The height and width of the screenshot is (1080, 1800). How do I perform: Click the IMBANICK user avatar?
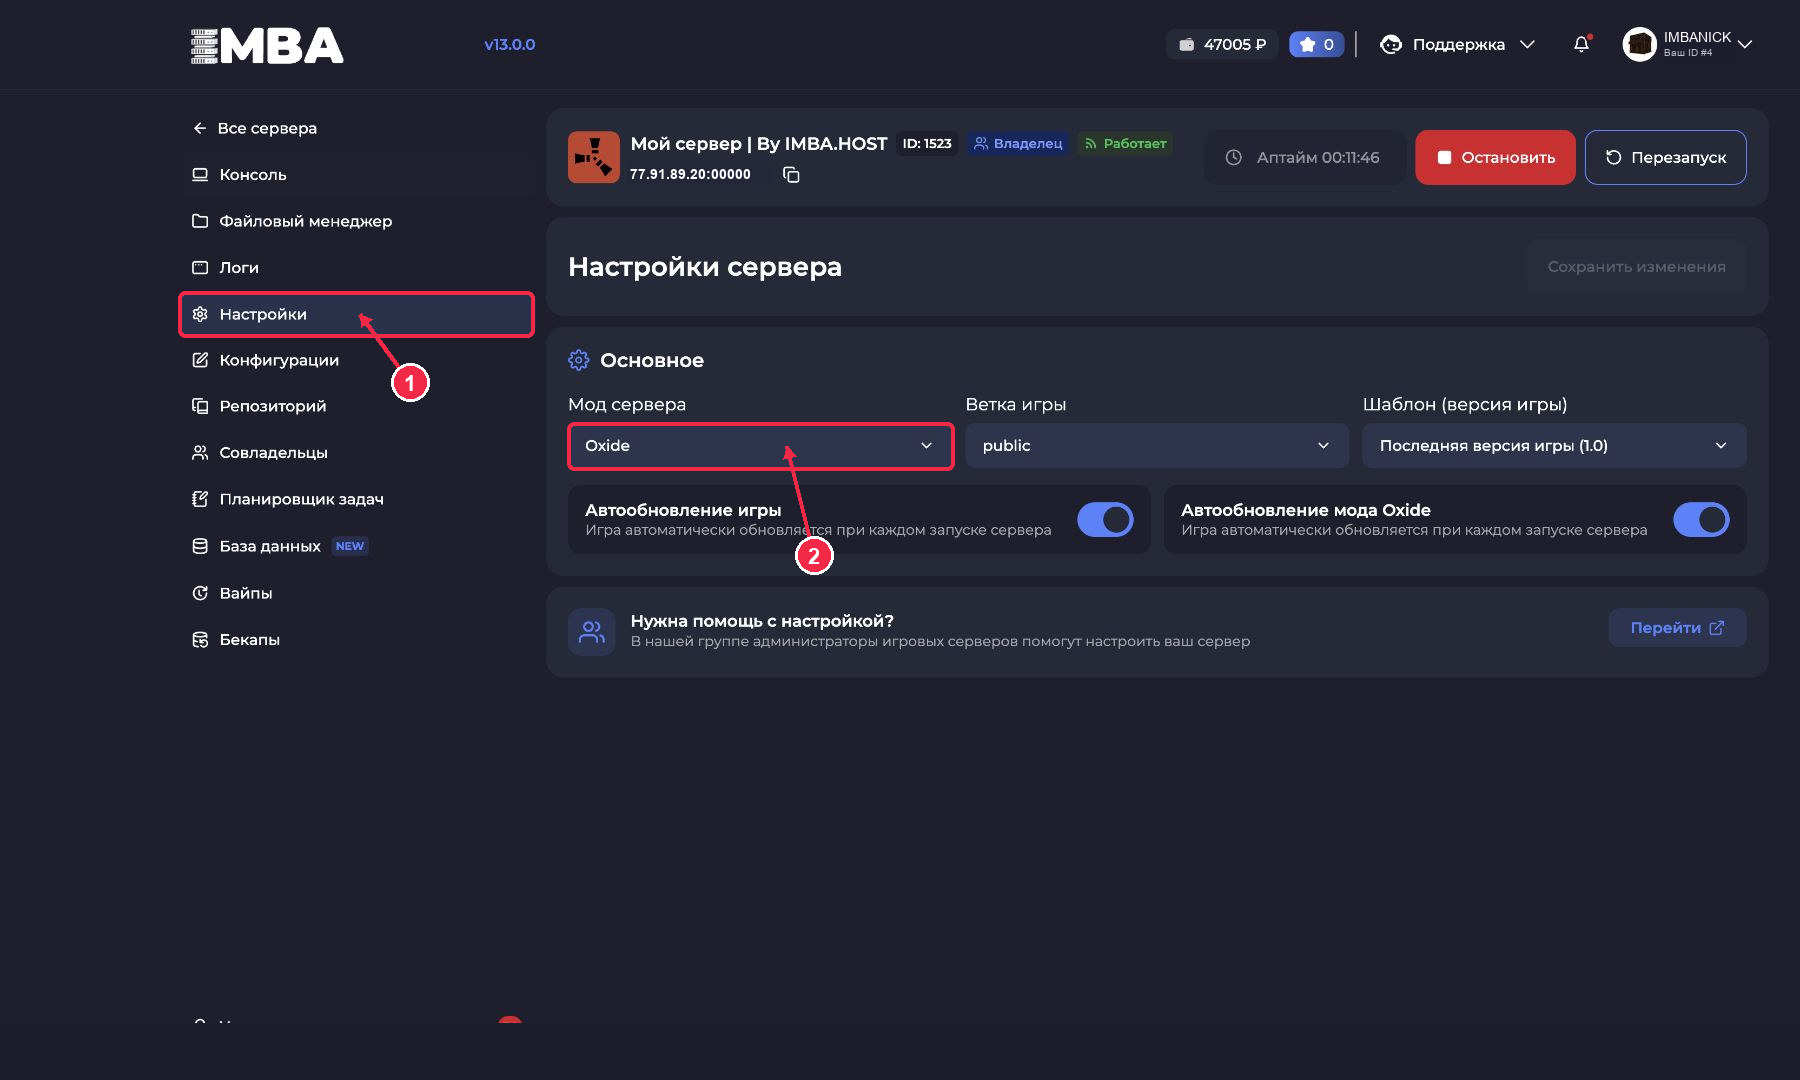tap(1639, 44)
